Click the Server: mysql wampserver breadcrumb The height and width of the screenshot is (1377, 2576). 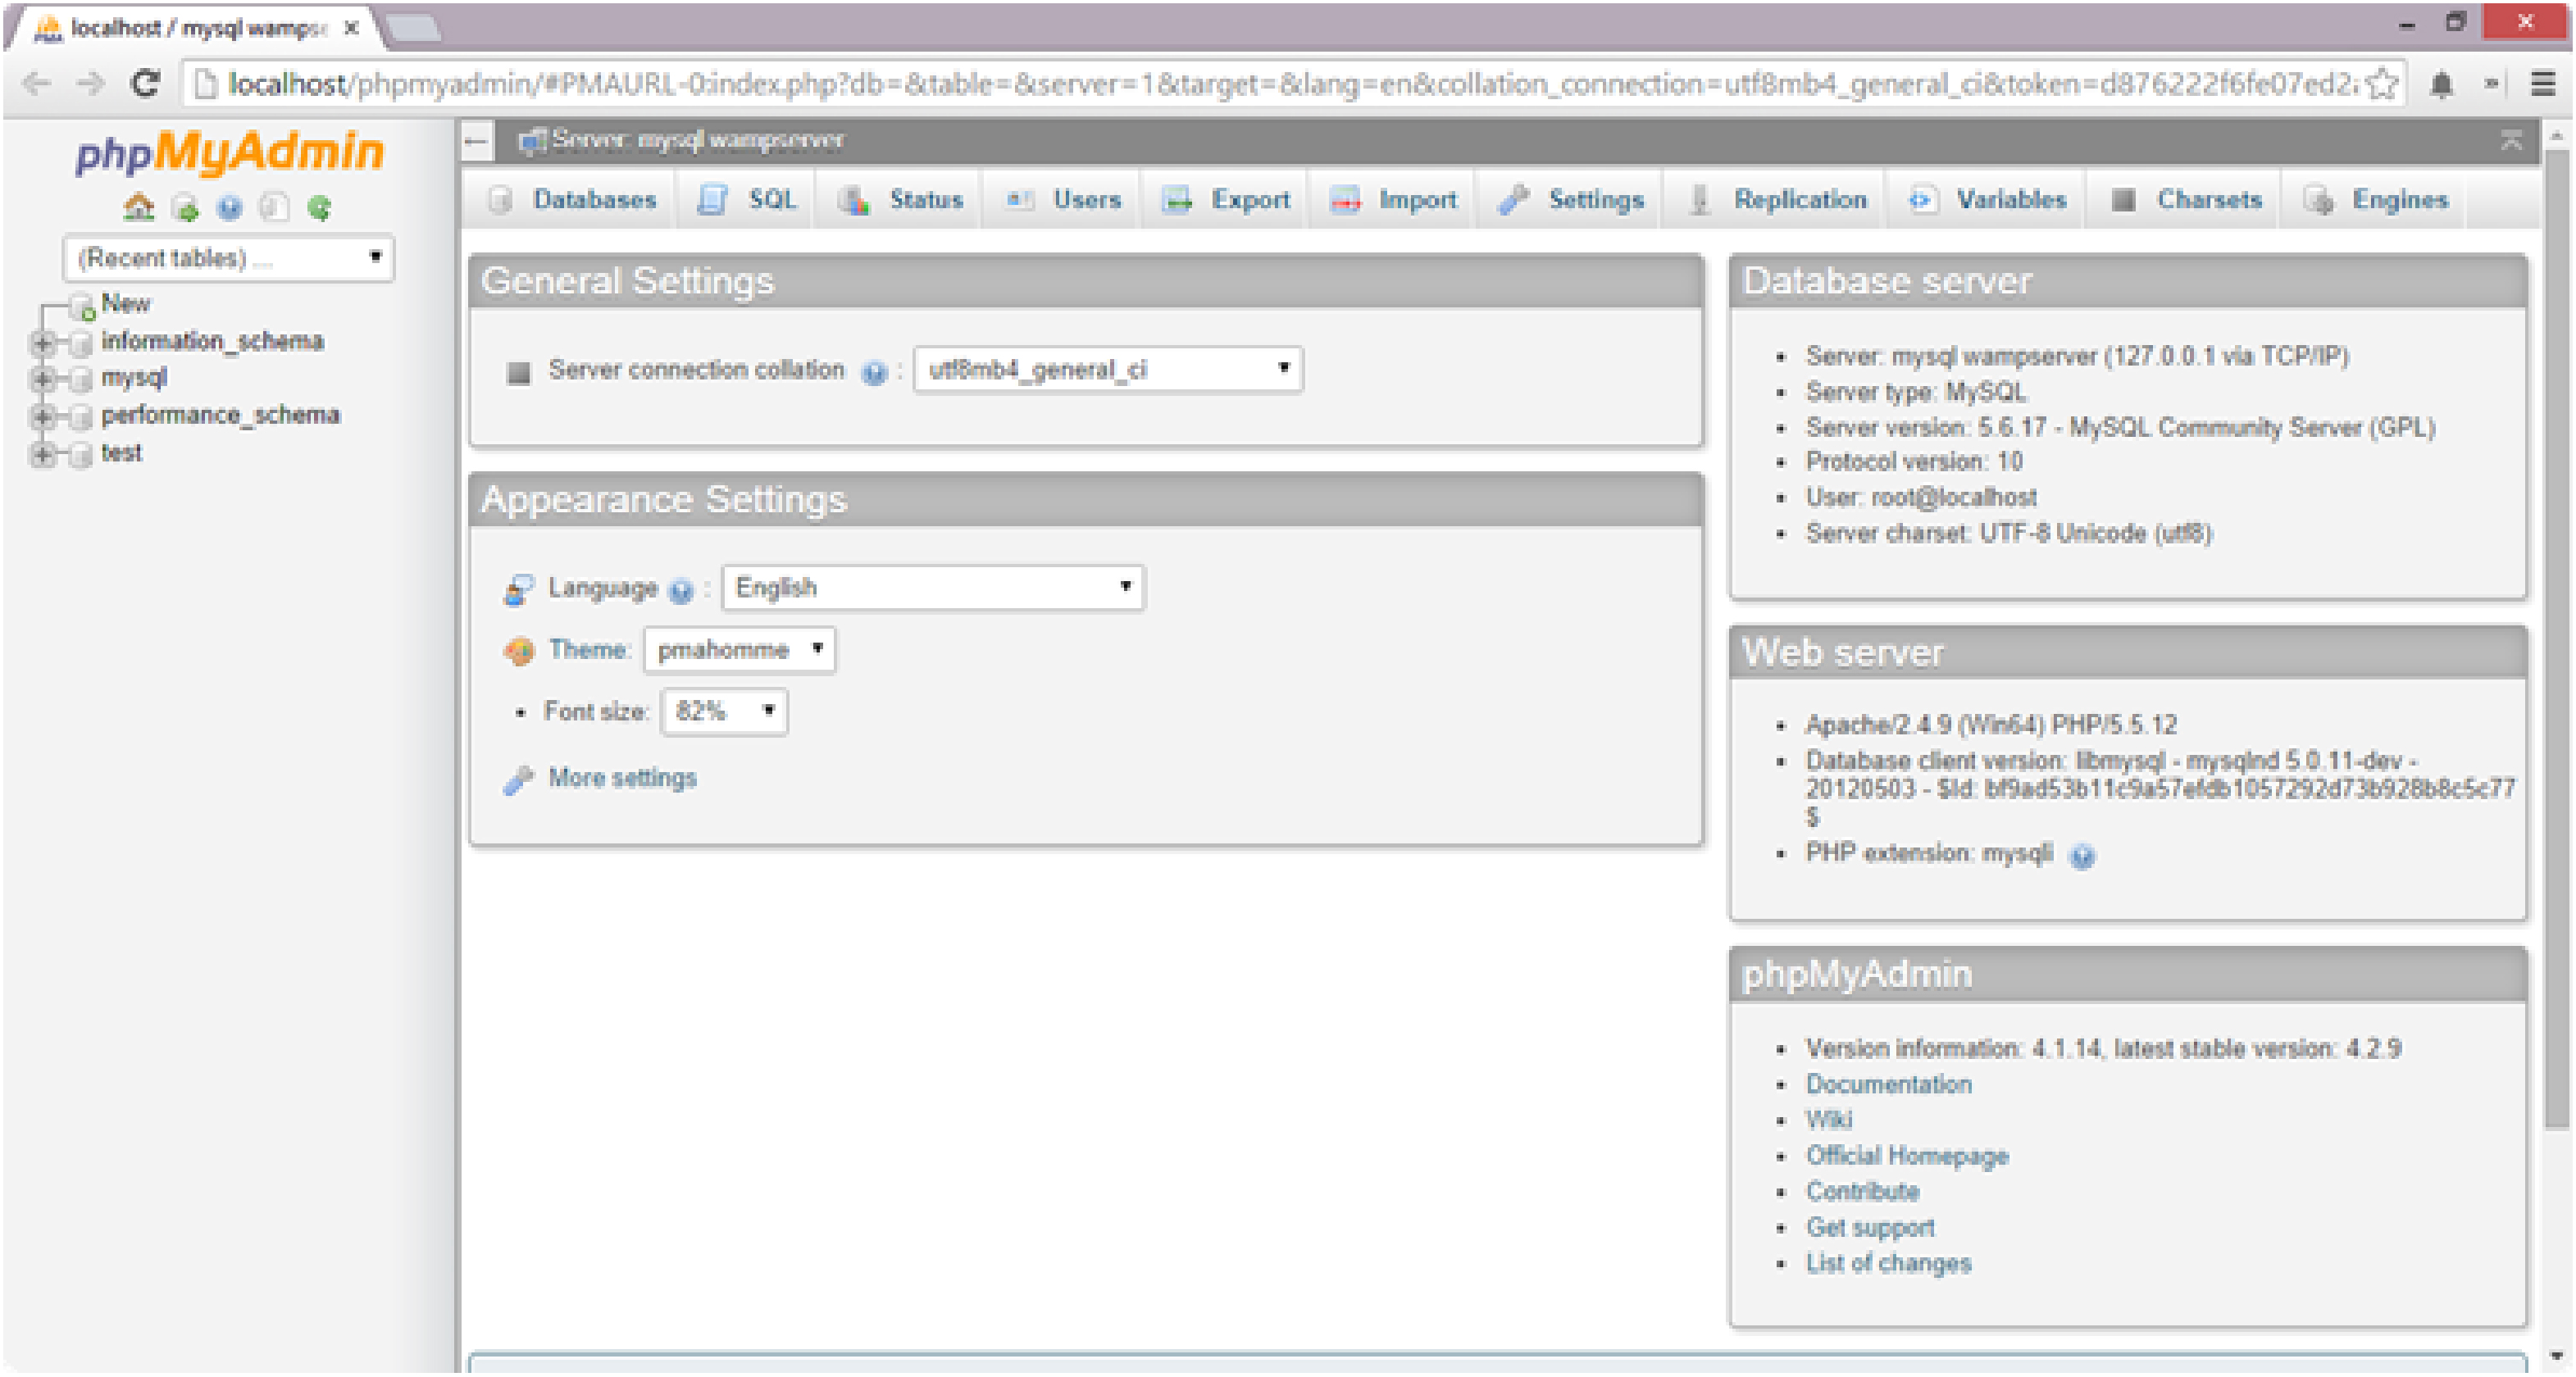(697, 141)
